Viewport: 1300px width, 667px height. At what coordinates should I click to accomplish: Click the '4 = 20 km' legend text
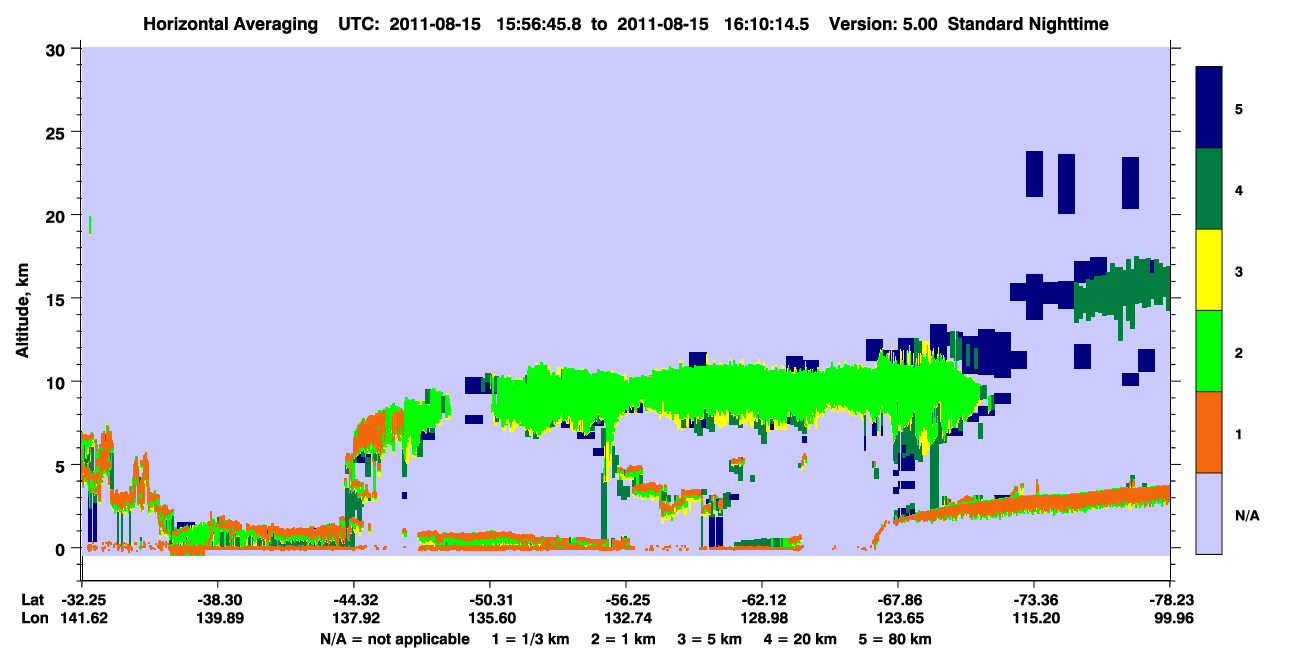pos(803,639)
